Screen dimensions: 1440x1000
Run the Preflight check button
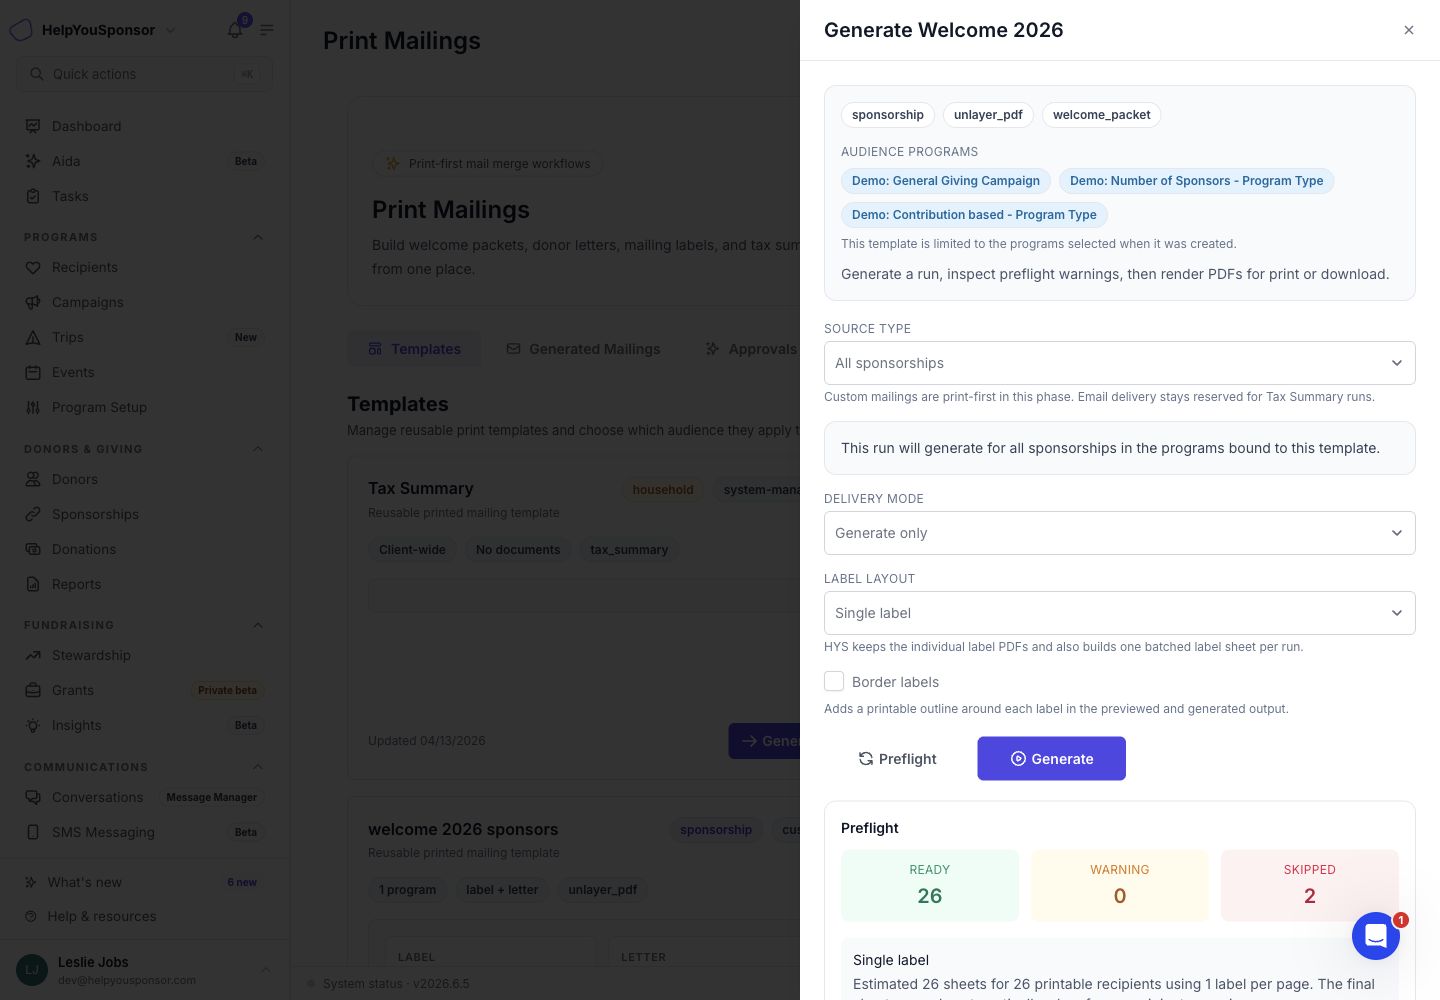[x=897, y=759]
